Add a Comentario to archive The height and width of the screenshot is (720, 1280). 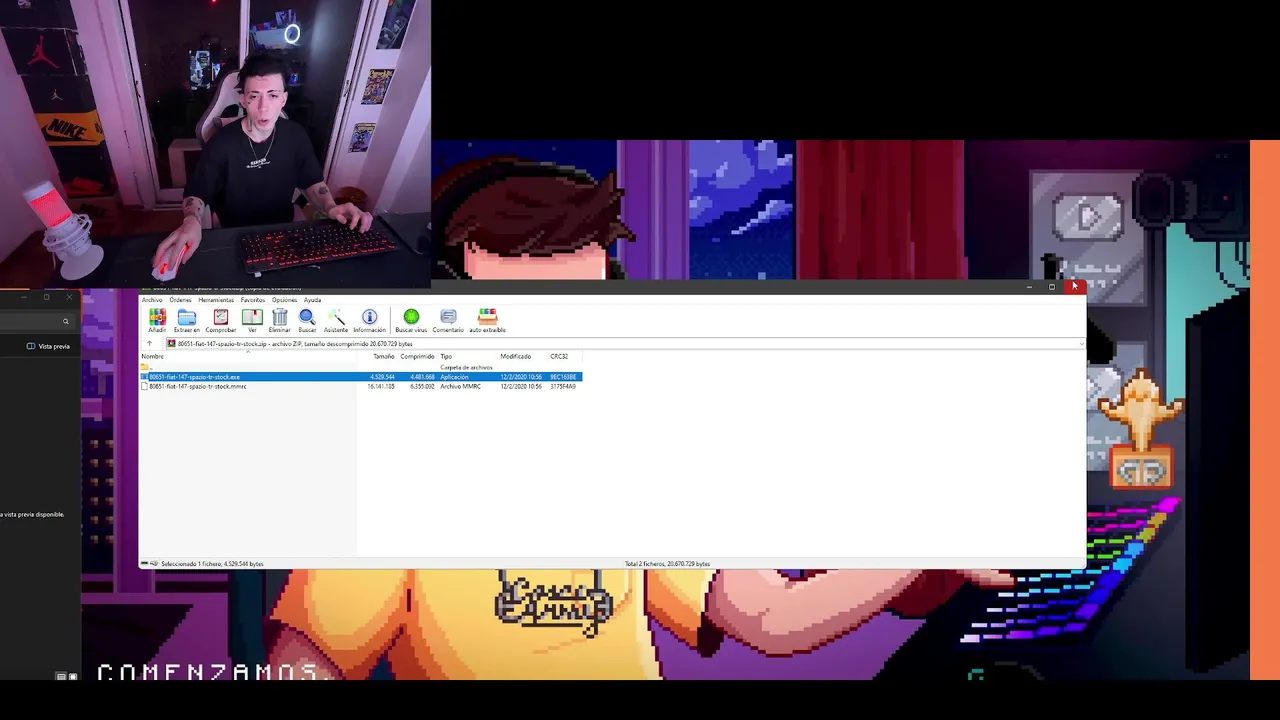pos(448,320)
